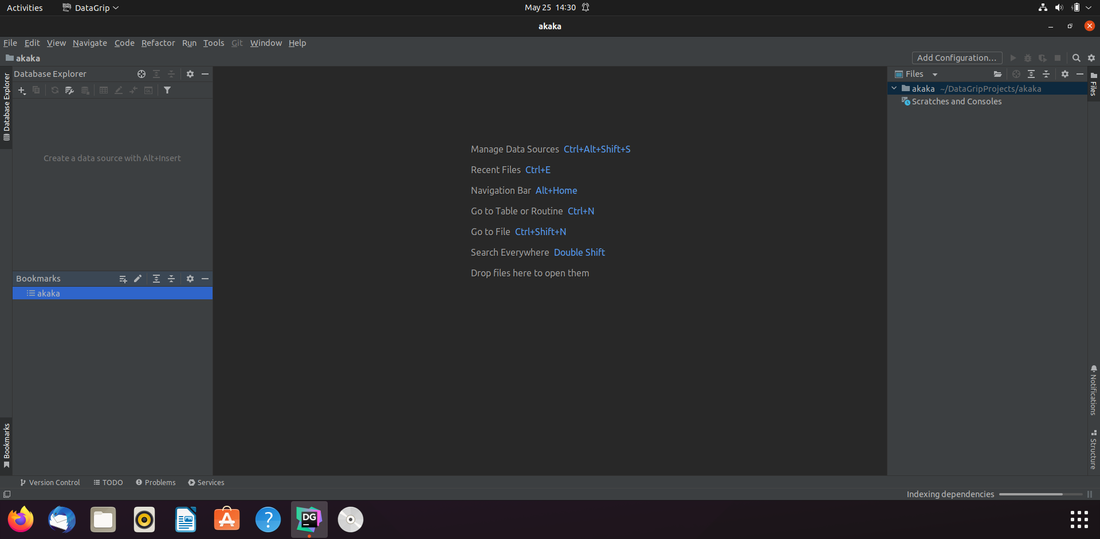1100x539 pixels.
Task: Expand All in Bookmarks panel
Action: pyautogui.click(x=156, y=279)
